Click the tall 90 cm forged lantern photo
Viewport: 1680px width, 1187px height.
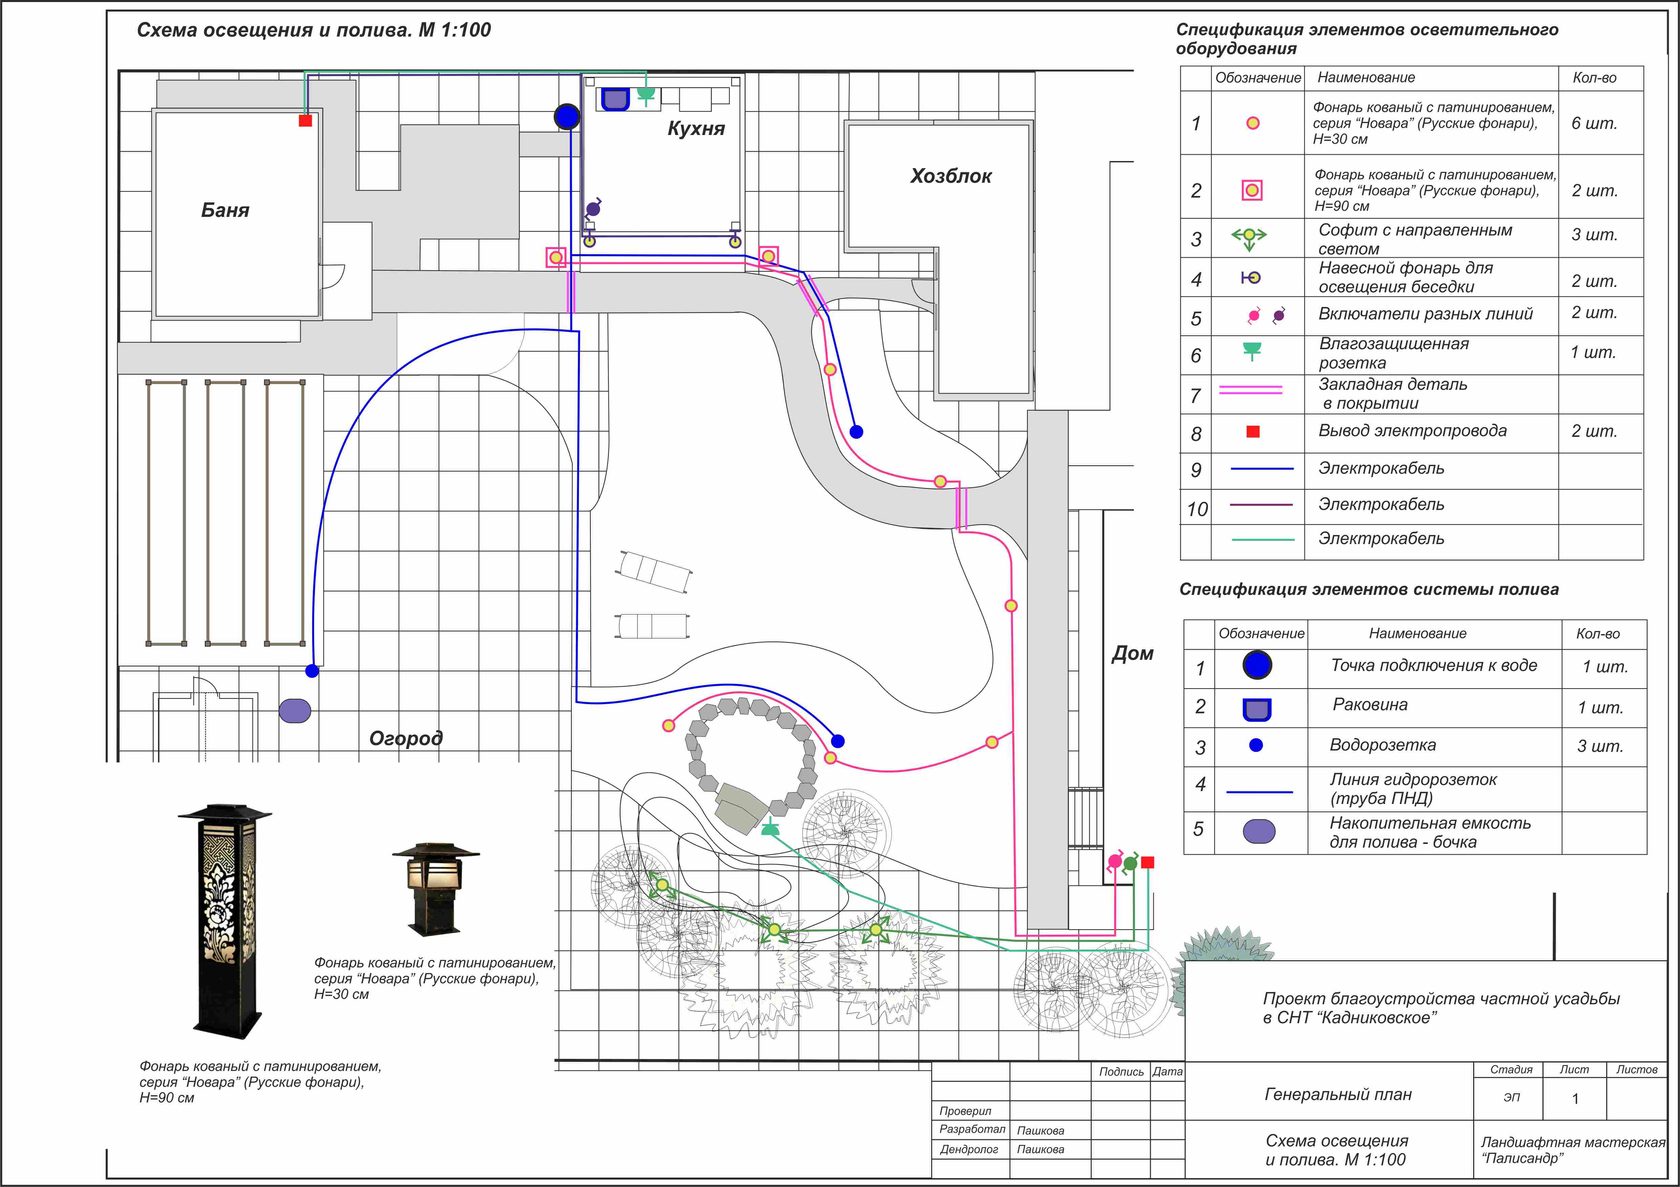[x=225, y=920]
